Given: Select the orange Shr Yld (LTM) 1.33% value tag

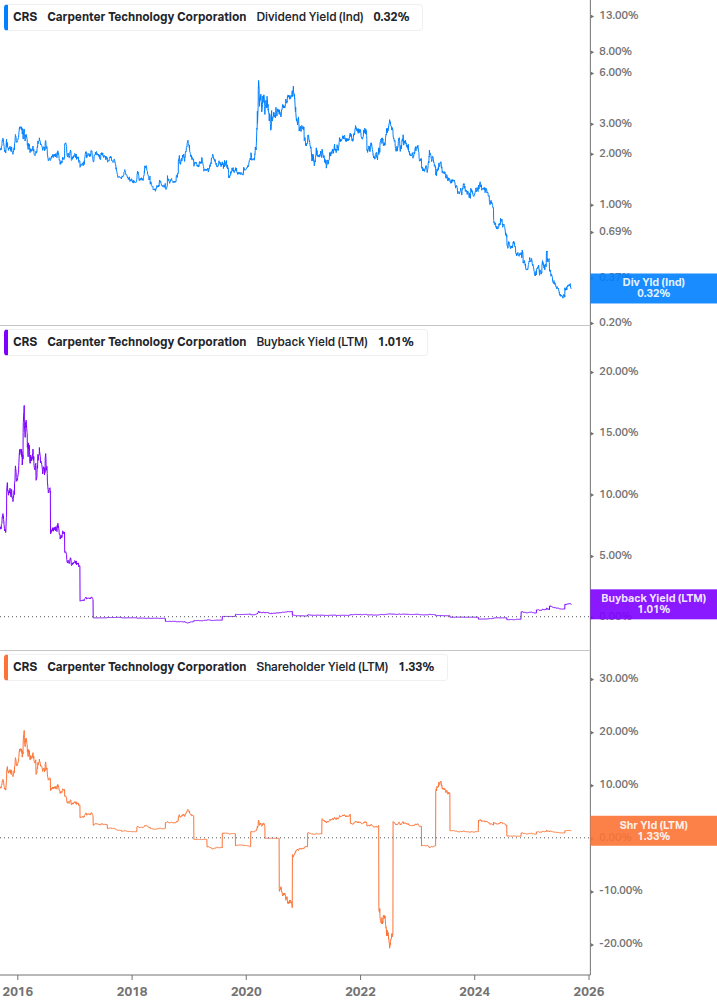Looking at the screenshot, I should (x=654, y=831).
